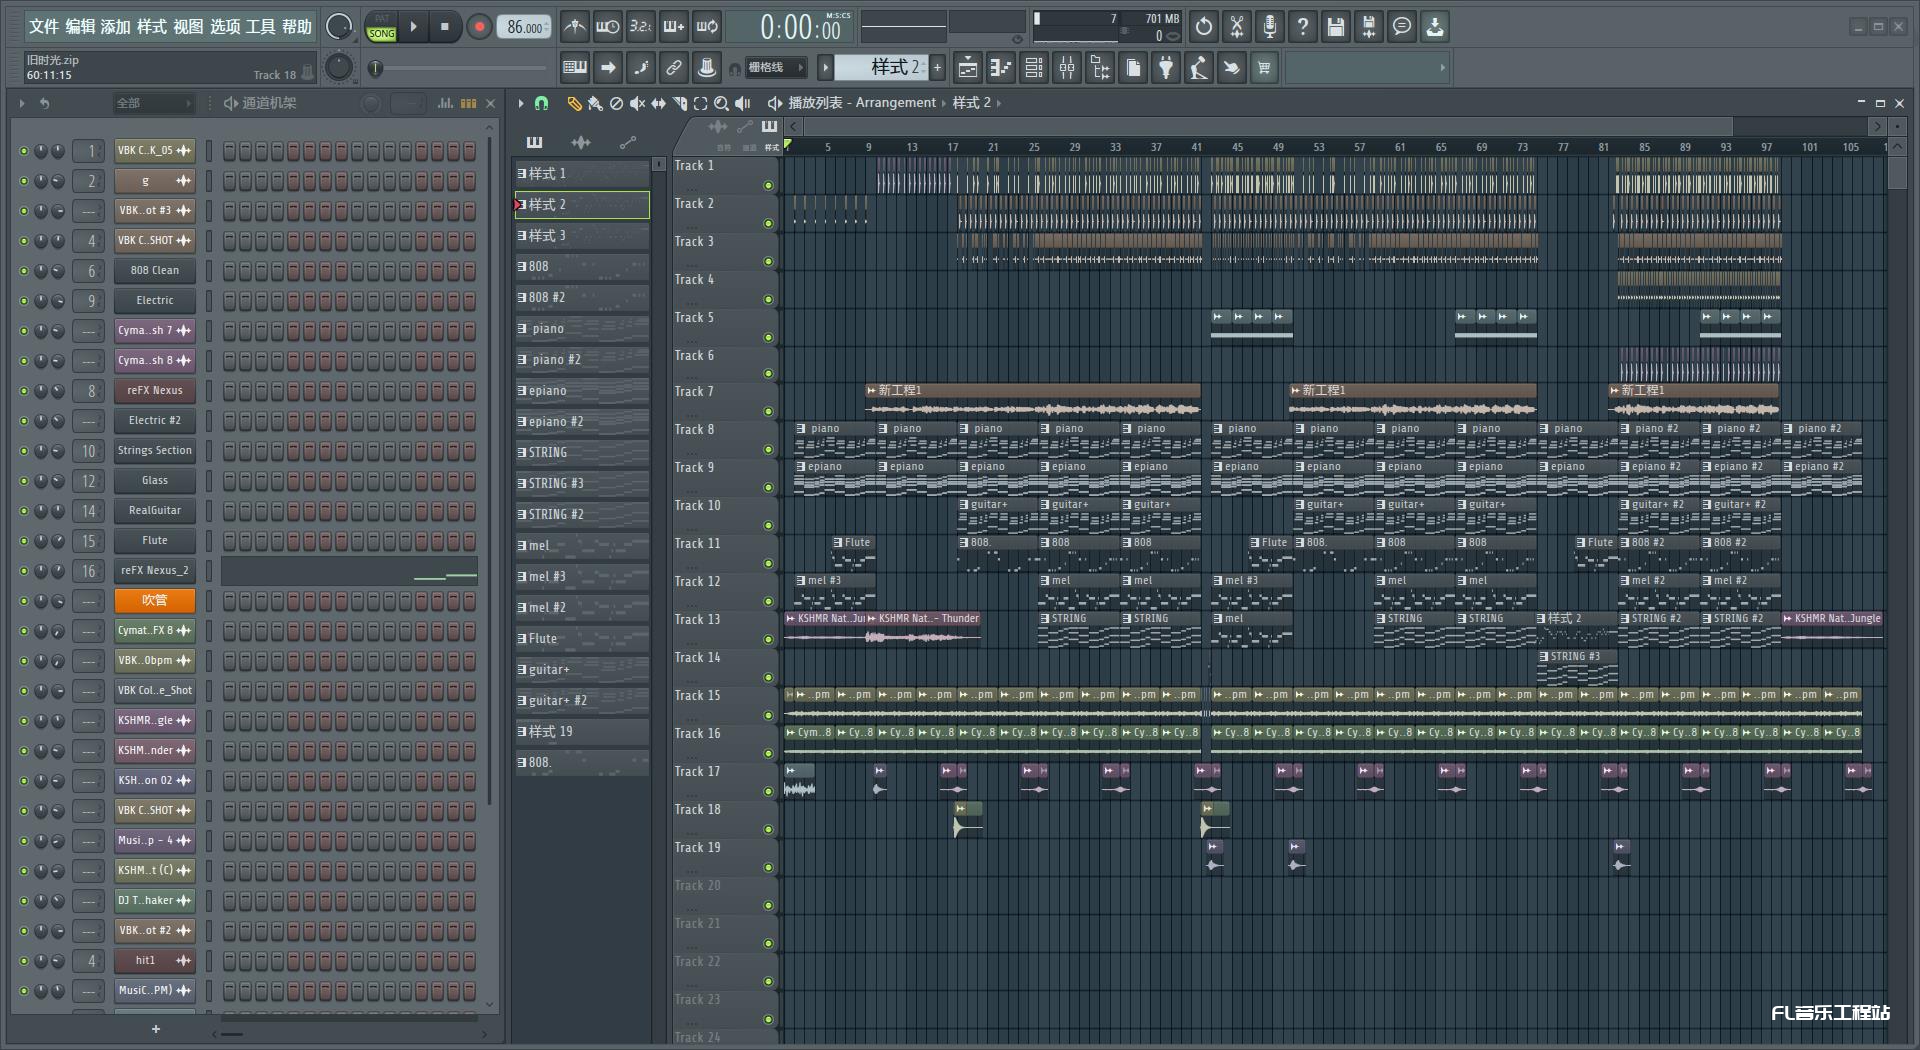Screen dimensions: 1920x1050
Task: Add a channel with the plus button
Action: tap(155, 1029)
